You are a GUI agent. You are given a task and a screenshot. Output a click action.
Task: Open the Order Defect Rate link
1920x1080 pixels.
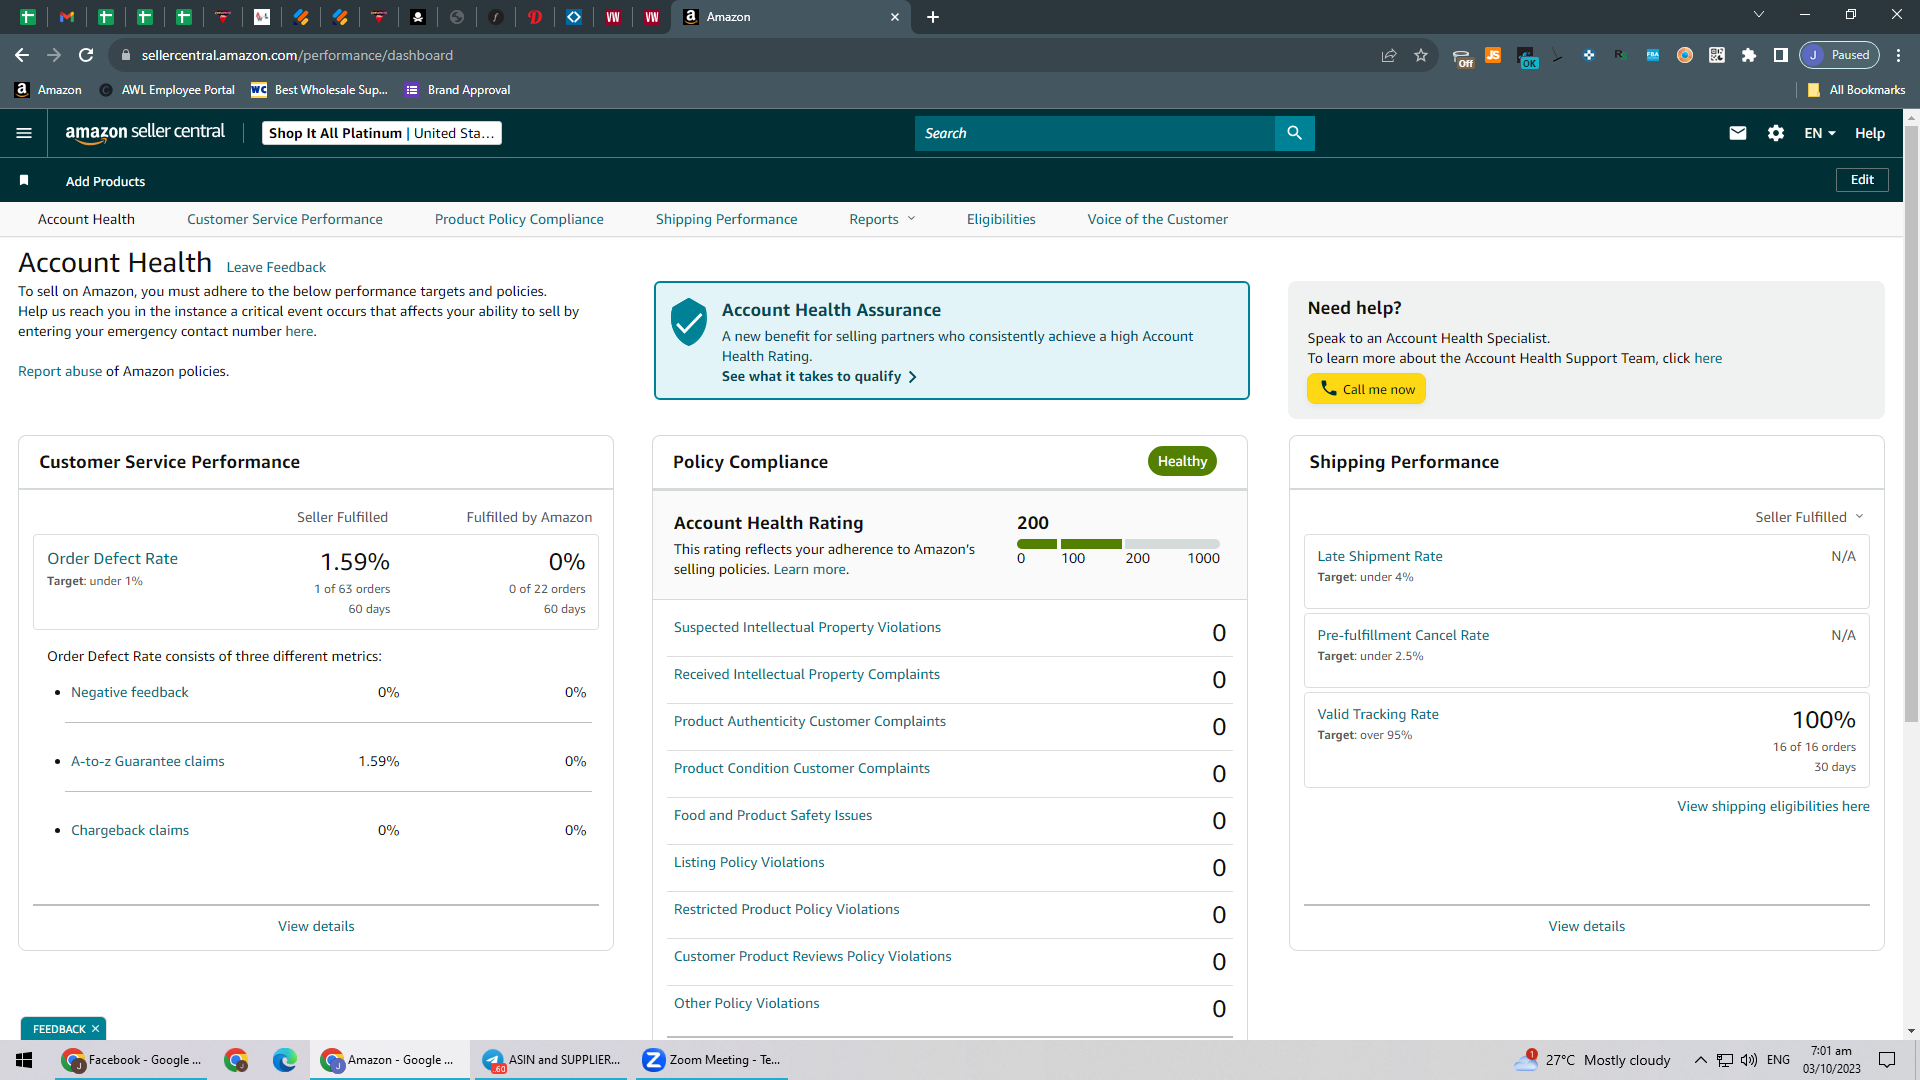click(x=112, y=558)
